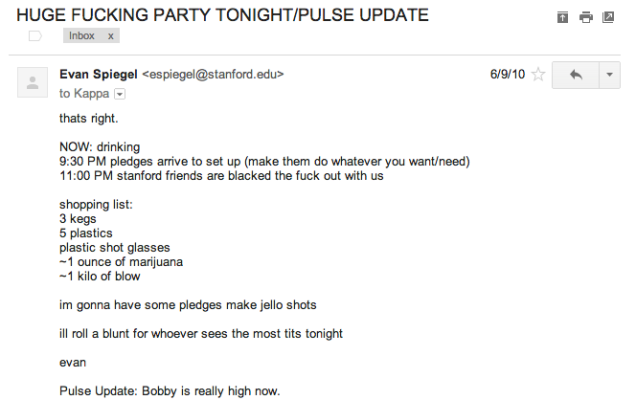Click the collapse all upward arrow icon
Screen dimensions: 636x400
click(563, 17)
